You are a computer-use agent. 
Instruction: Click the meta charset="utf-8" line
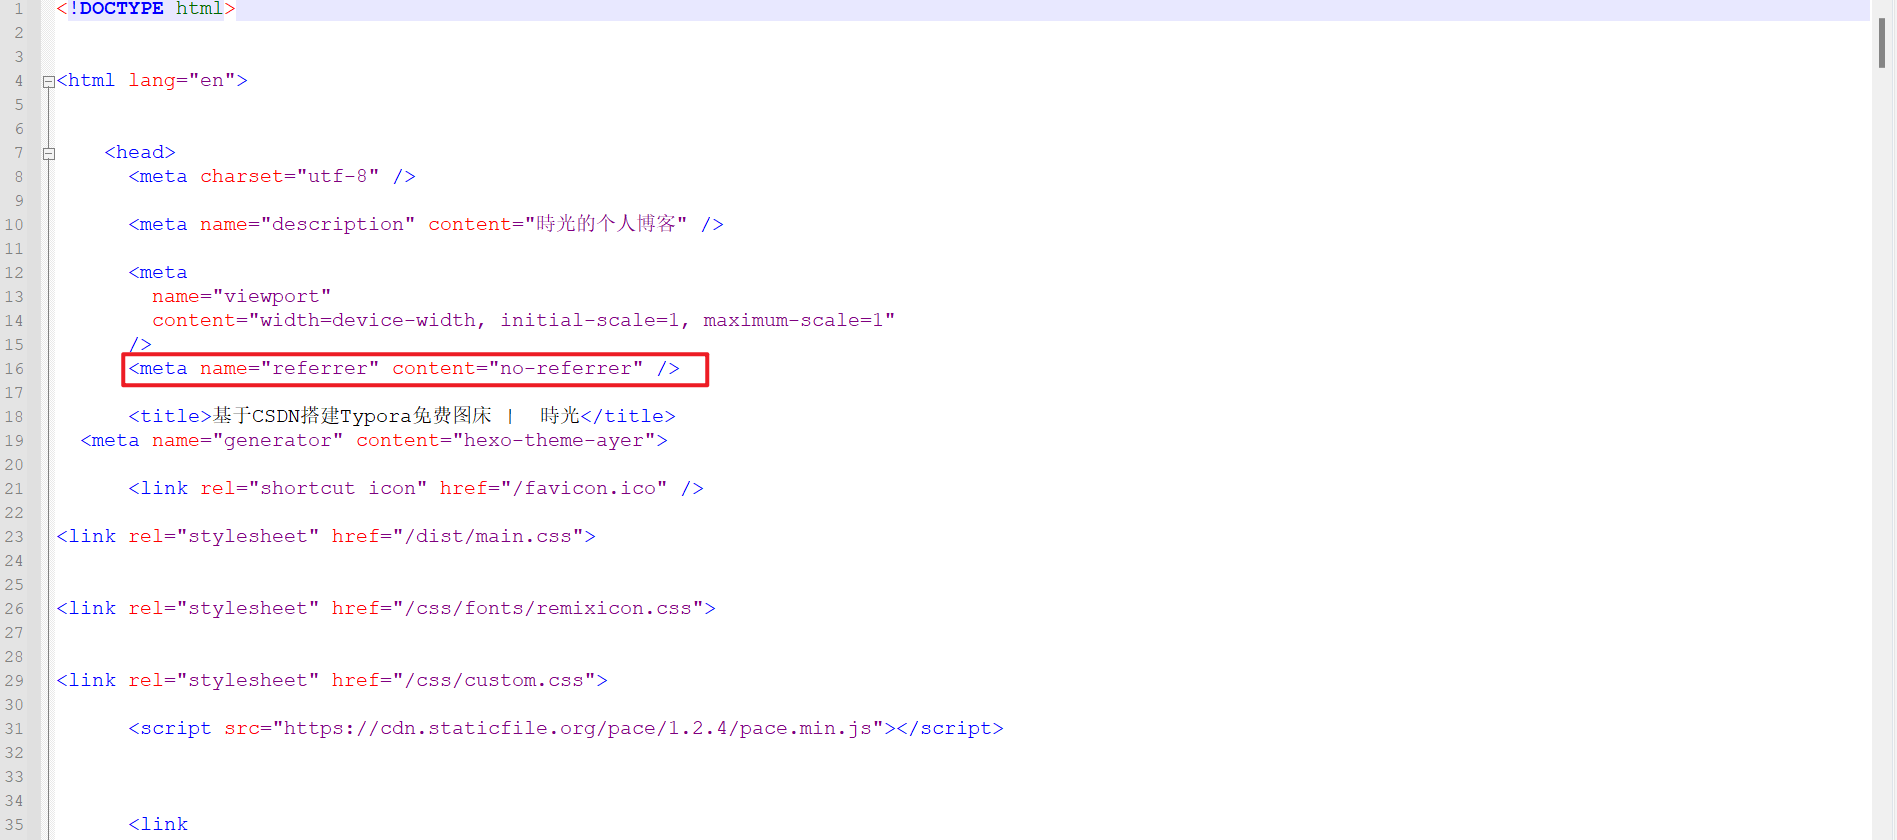click(272, 177)
